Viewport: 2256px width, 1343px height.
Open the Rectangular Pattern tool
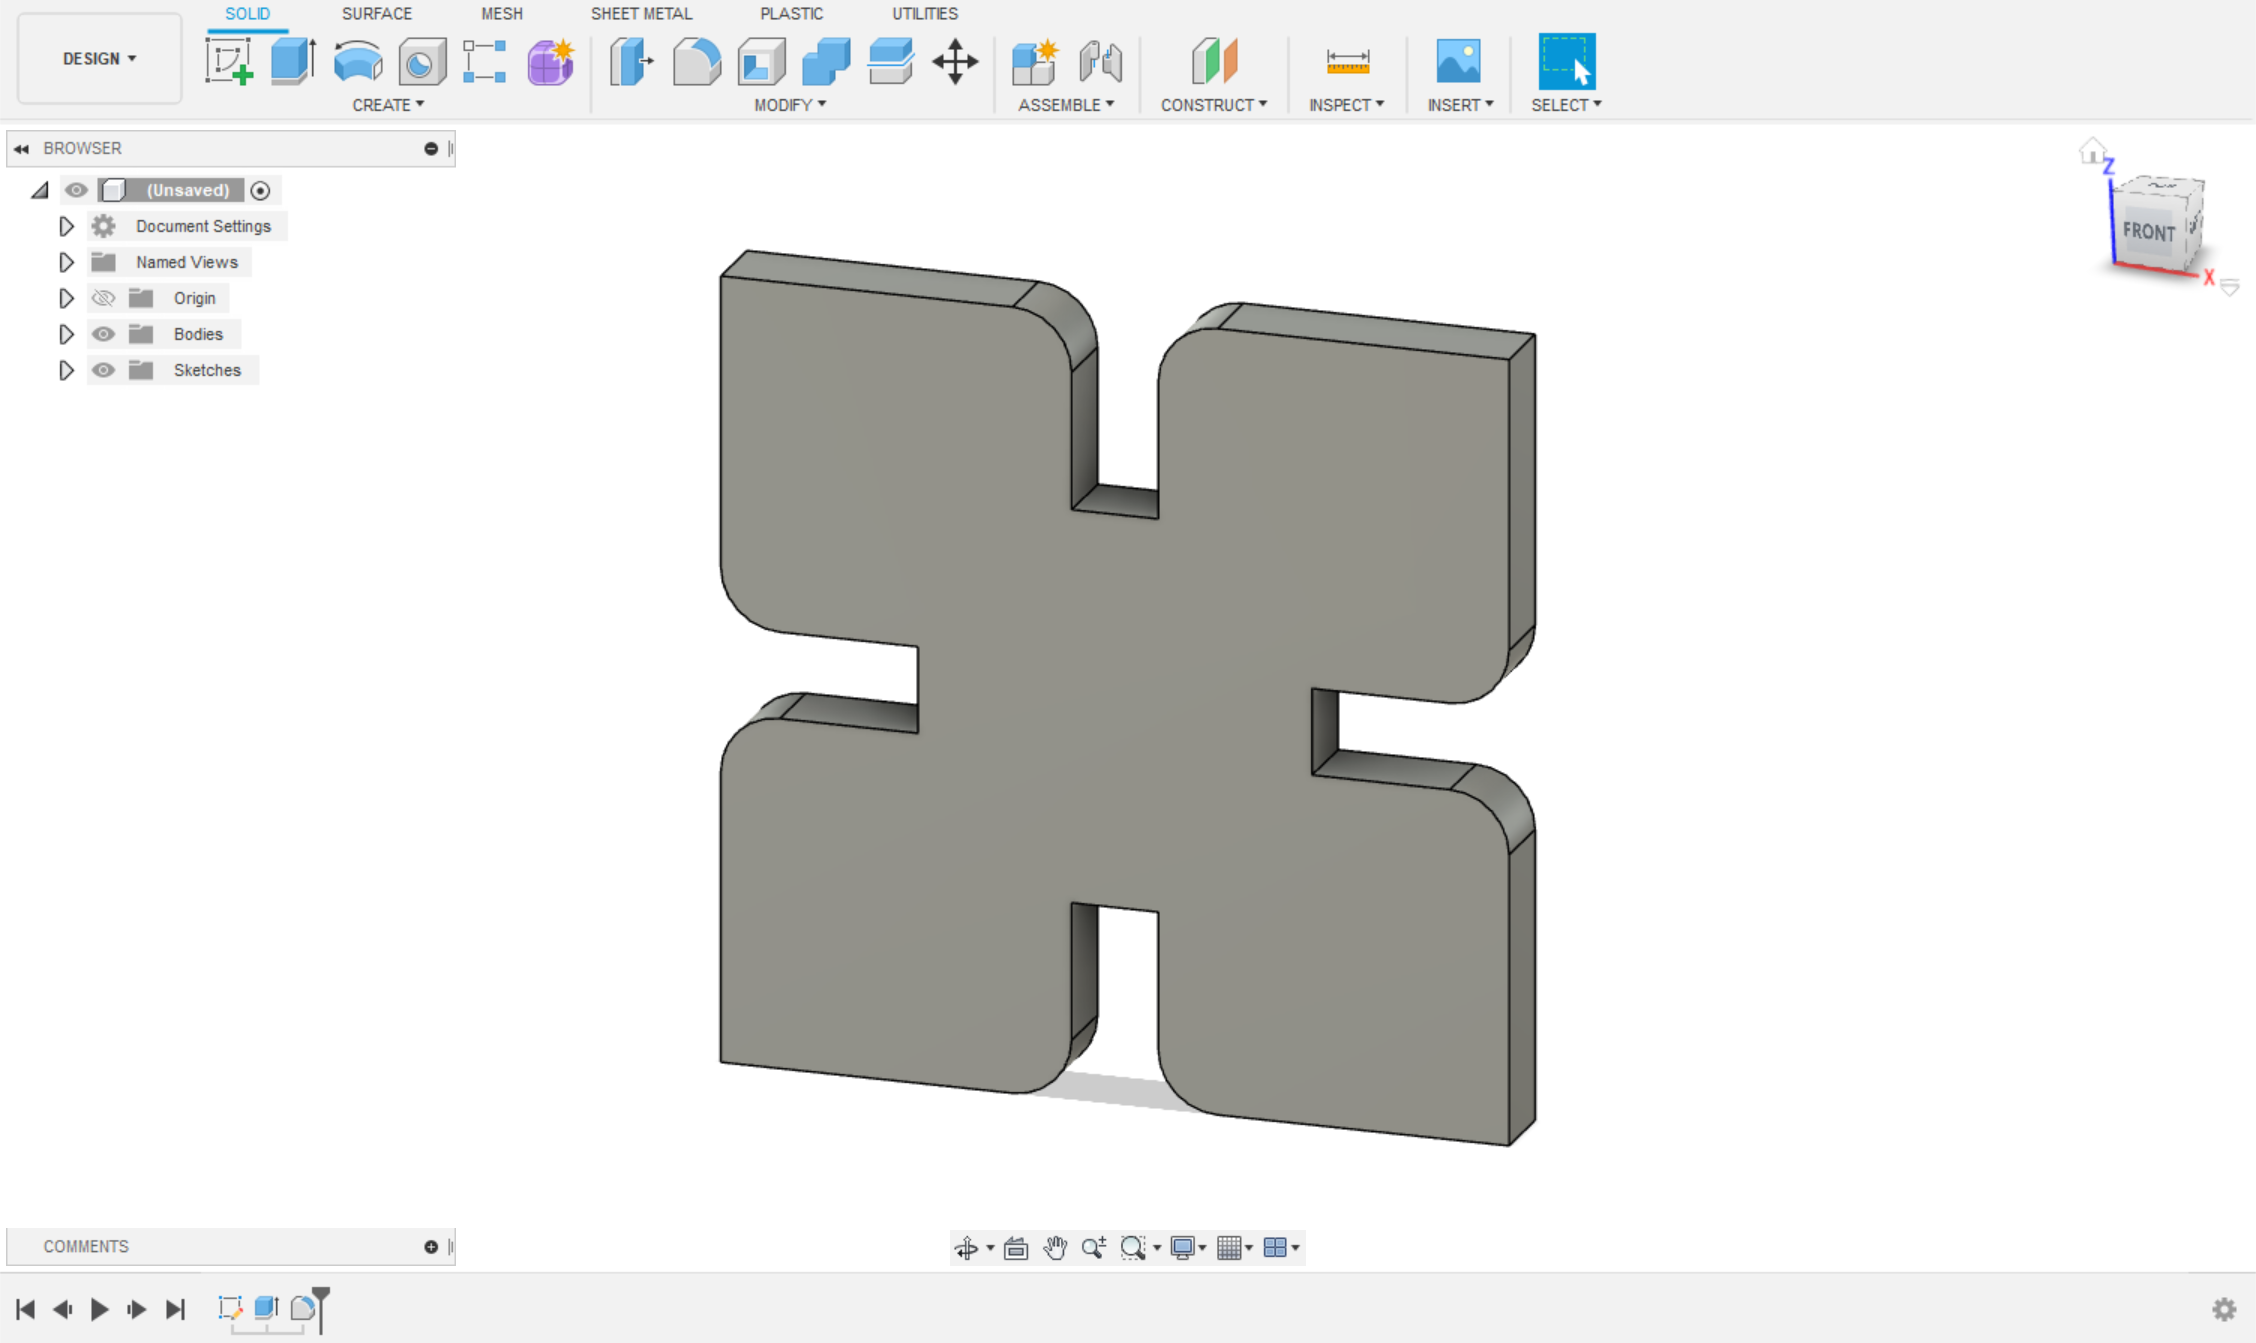tap(485, 61)
